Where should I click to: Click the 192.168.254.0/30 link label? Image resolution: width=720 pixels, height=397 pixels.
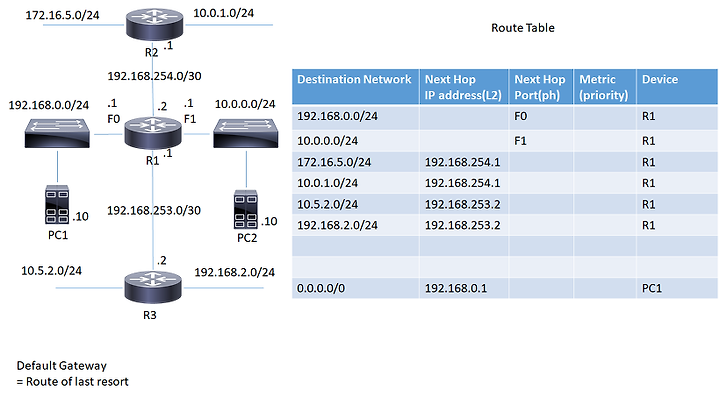(154, 76)
